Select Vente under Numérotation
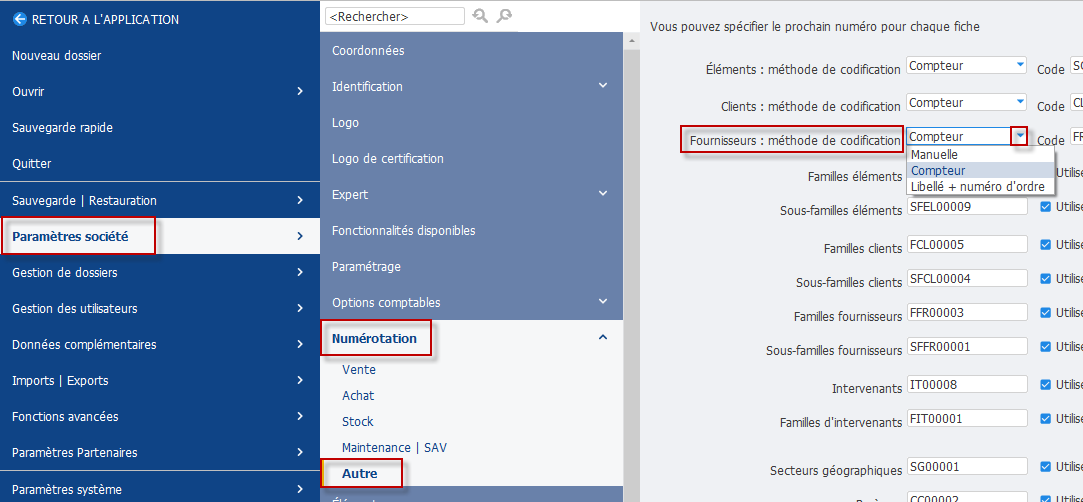The width and height of the screenshot is (1083, 502). coord(359,369)
